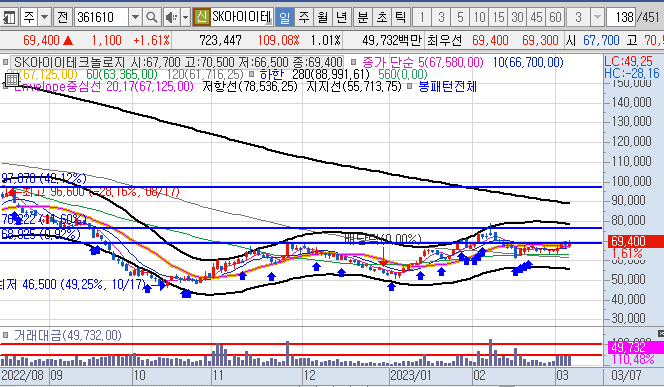This screenshot has height=387, width=664.
Task: Click the speaker sound icon
Action: (x=171, y=17)
